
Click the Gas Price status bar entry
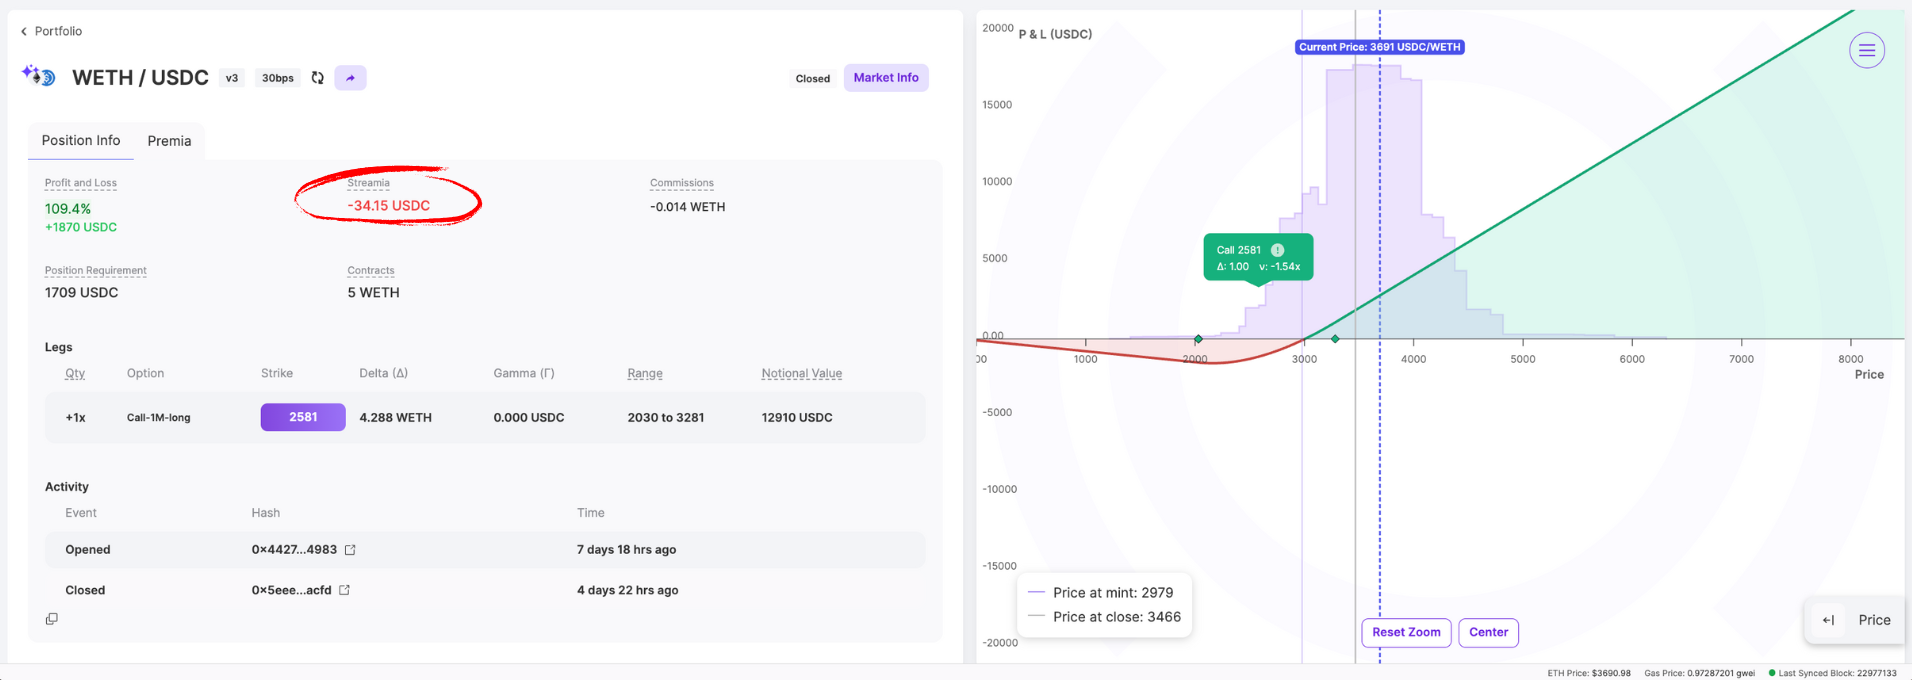click(x=1700, y=673)
